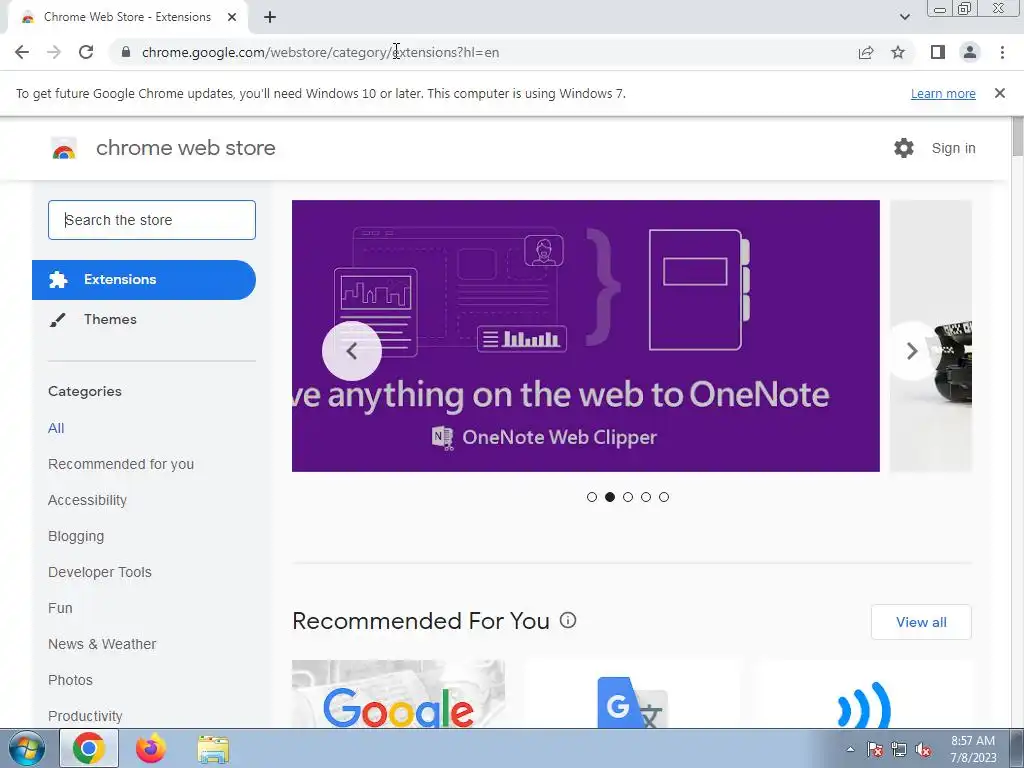Open File Explorer from the taskbar

pos(213,749)
